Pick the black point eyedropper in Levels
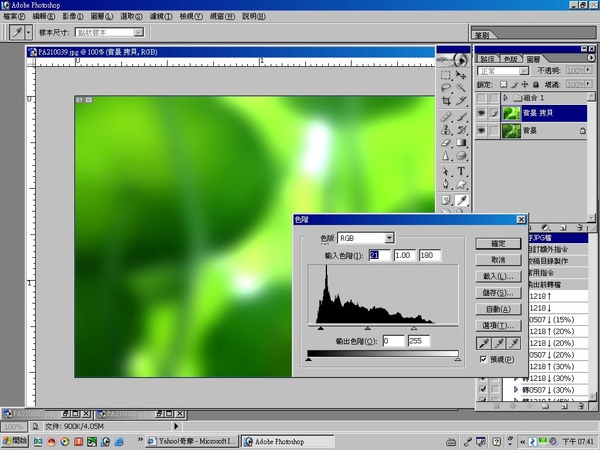 click(484, 343)
